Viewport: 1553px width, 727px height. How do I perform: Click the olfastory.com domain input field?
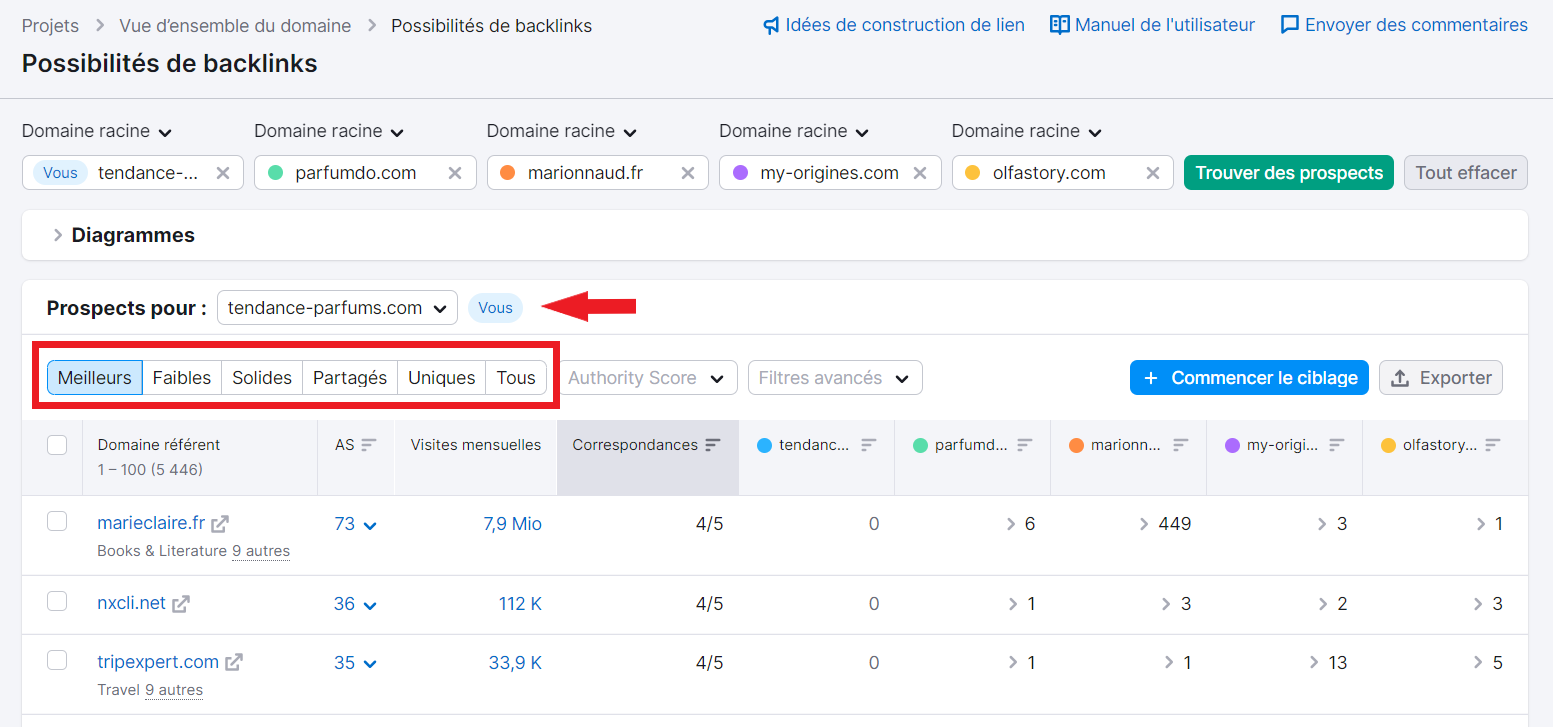click(x=1063, y=173)
